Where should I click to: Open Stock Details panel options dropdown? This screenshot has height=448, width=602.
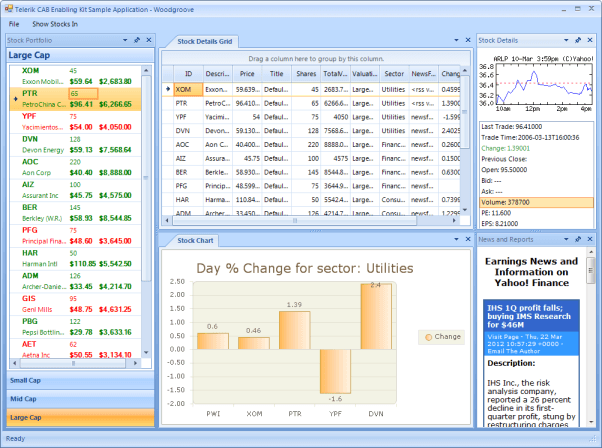tap(566, 40)
